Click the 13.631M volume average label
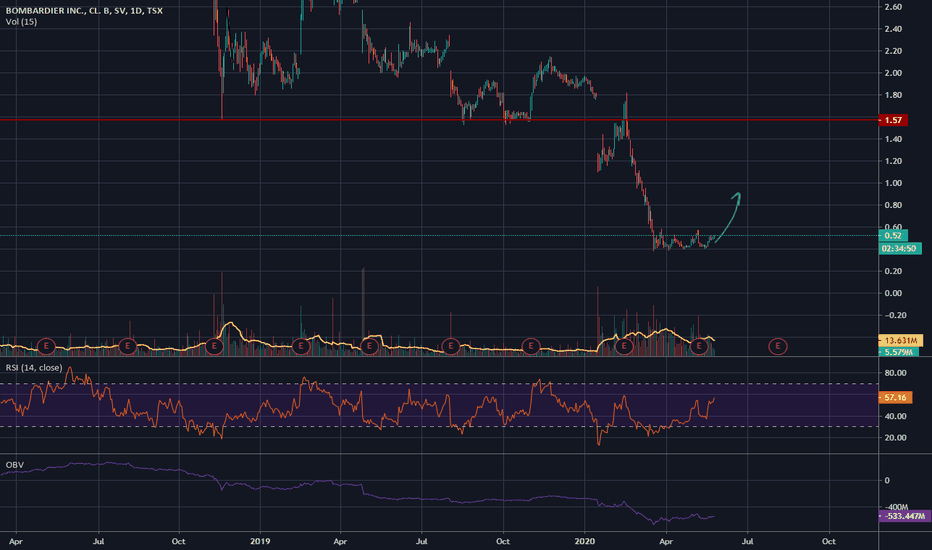Screen dimensions: 932x550 pyautogui.click(x=900, y=341)
